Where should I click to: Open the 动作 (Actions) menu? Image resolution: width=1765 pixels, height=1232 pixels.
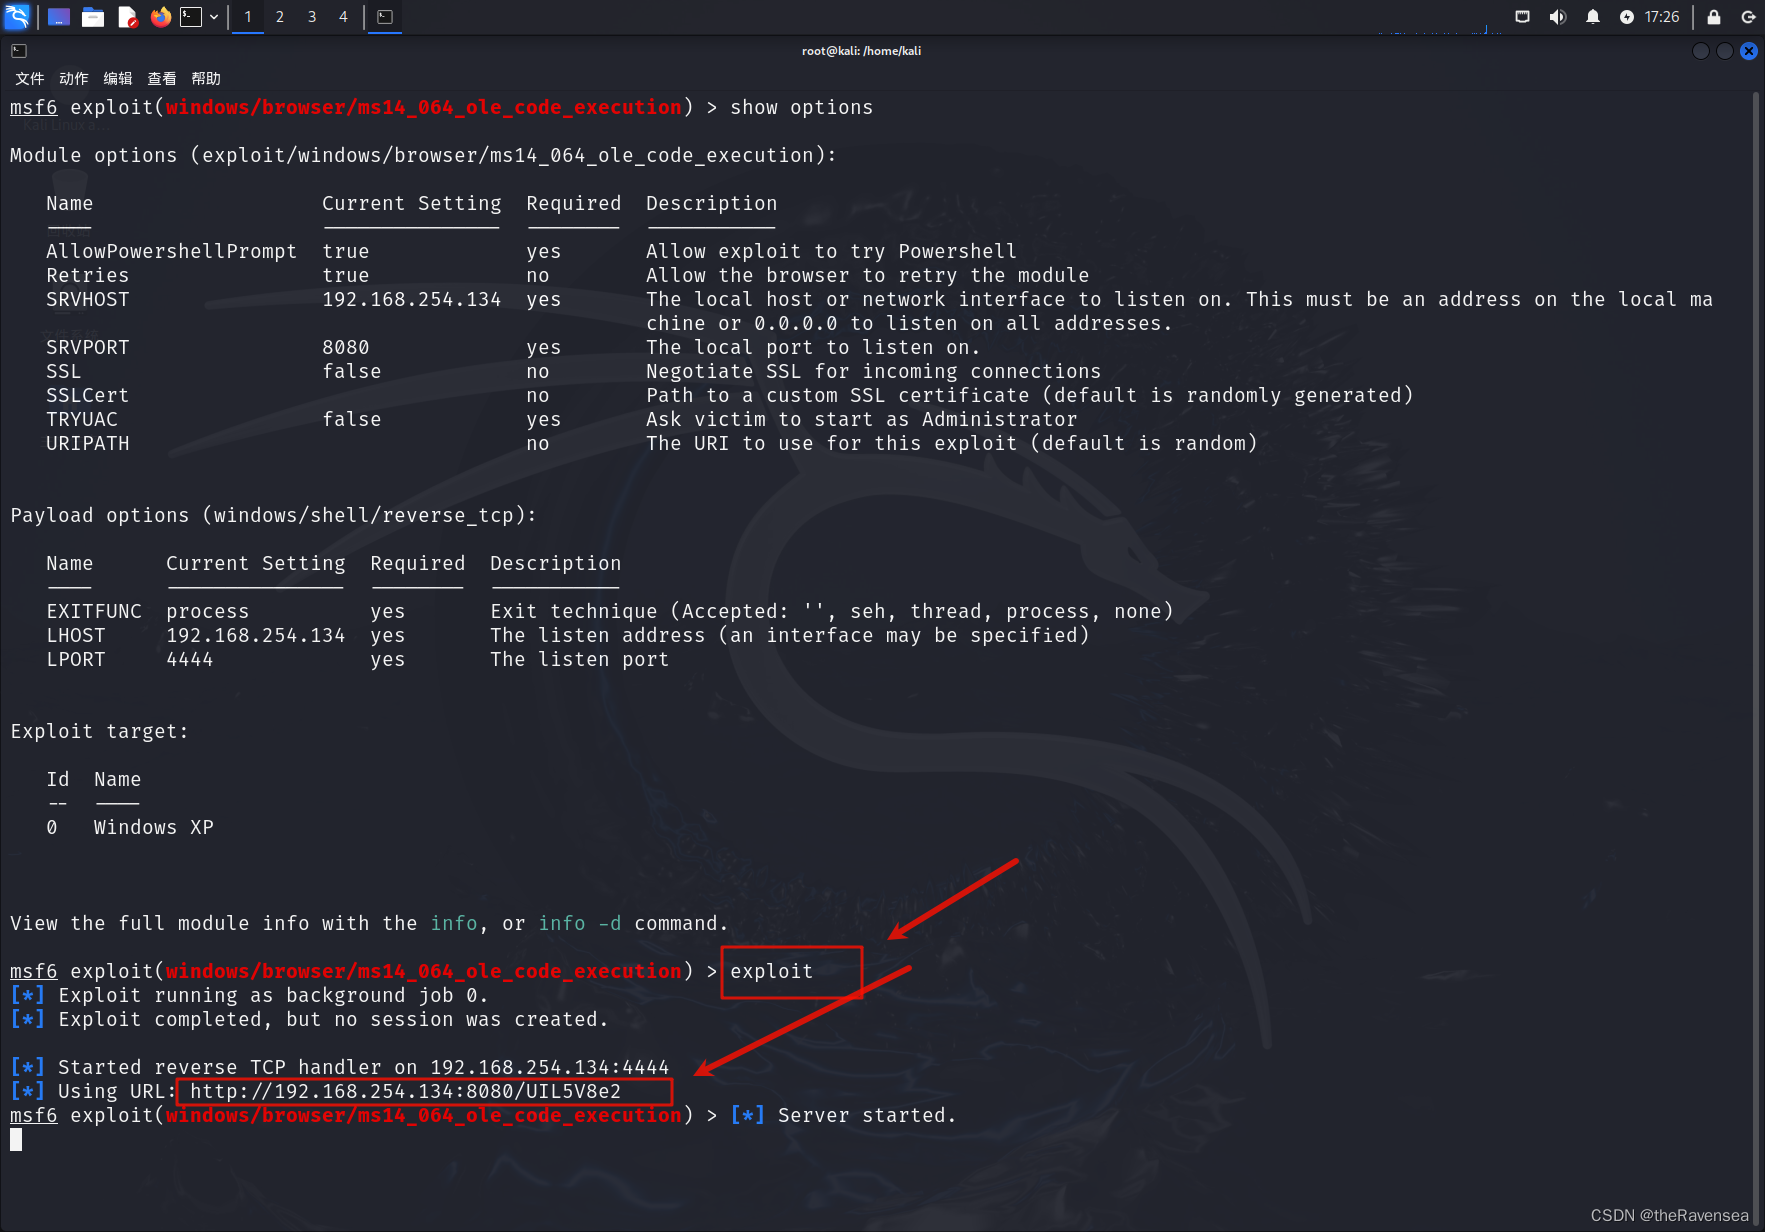pyautogui.click(x=74, y=78)
